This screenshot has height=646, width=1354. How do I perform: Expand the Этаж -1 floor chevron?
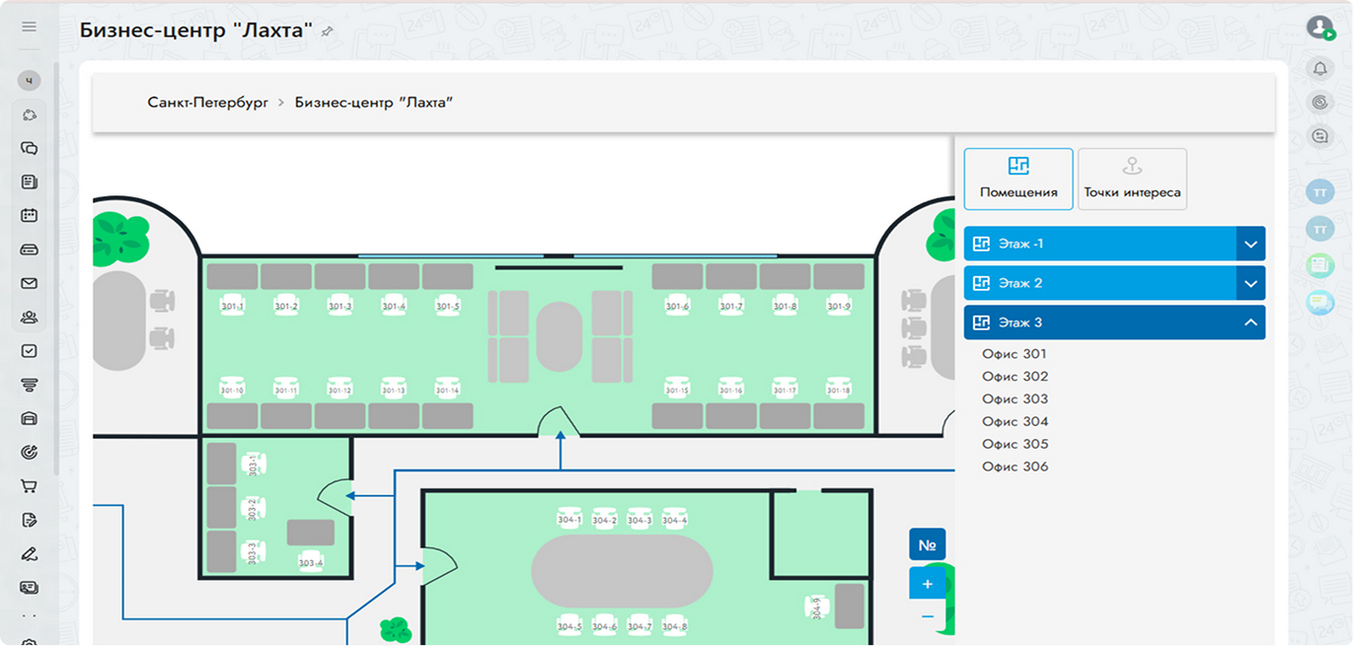pyautogui.click(x=1251, y=244)
